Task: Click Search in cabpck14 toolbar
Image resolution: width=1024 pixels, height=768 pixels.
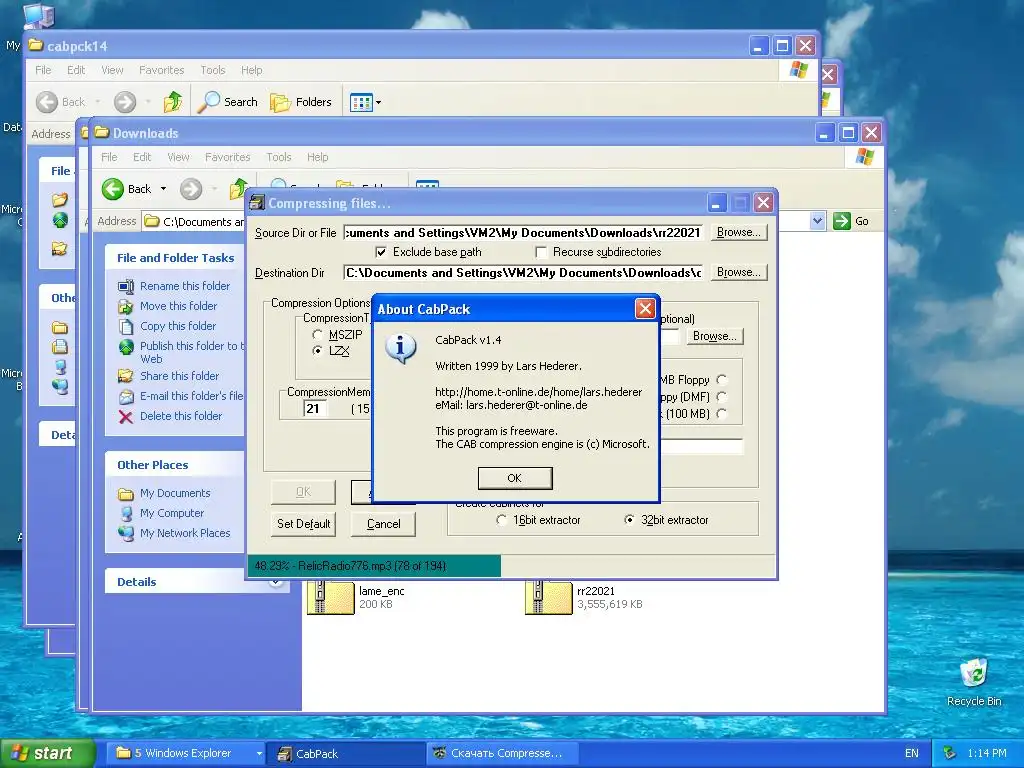Action: click(228, 102)
